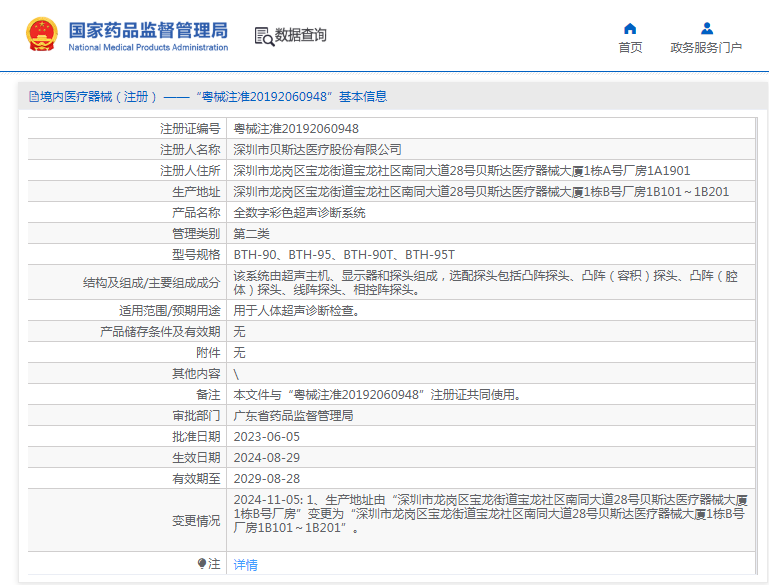Select 深圳市贝斯达医疗股份有限公司 registrant name

pos(317,150)
